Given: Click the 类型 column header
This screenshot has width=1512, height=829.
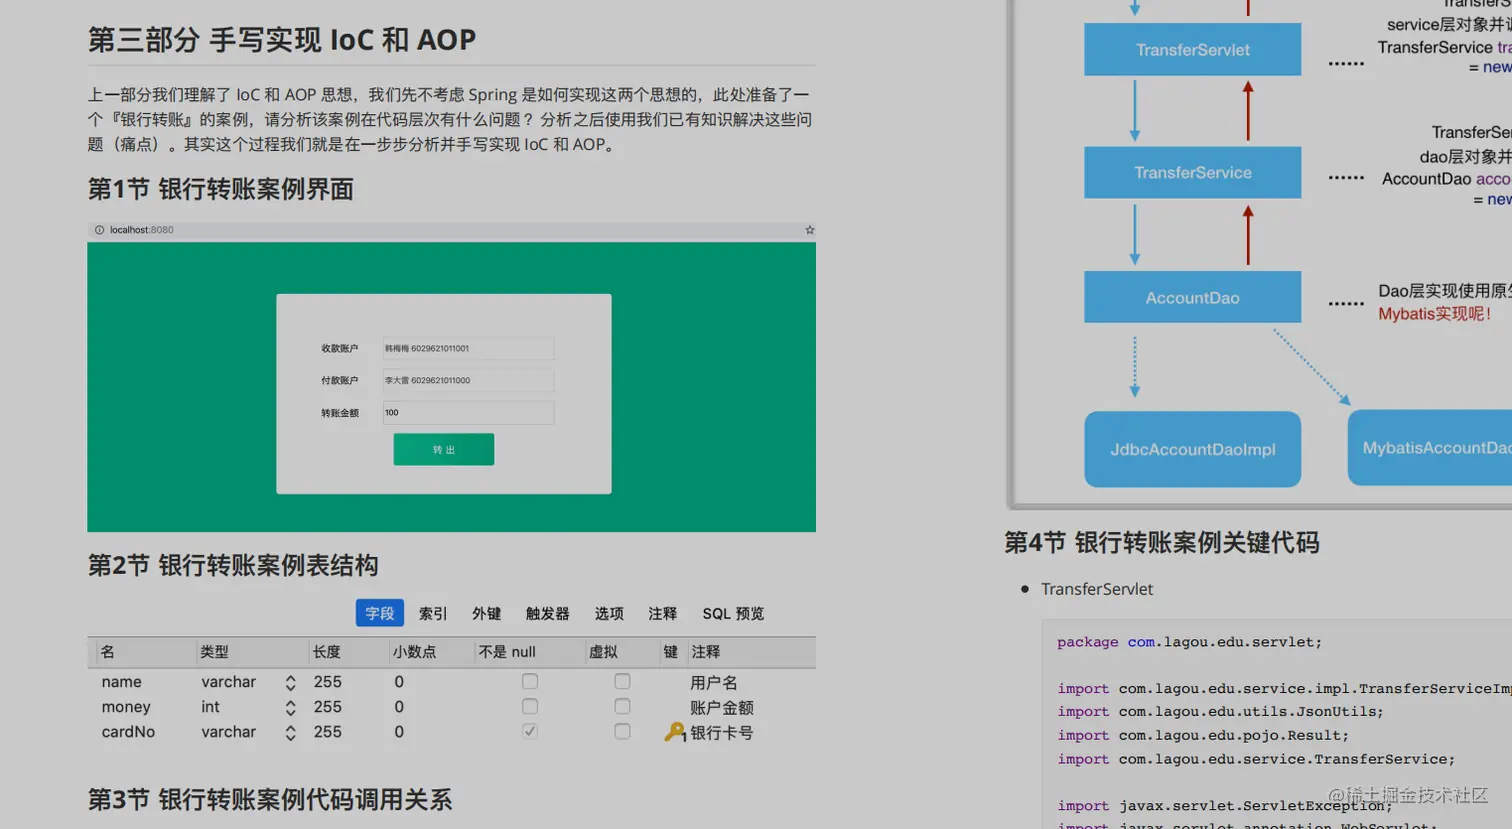Looking at the screenshot, I should click(x=214, y=652).
